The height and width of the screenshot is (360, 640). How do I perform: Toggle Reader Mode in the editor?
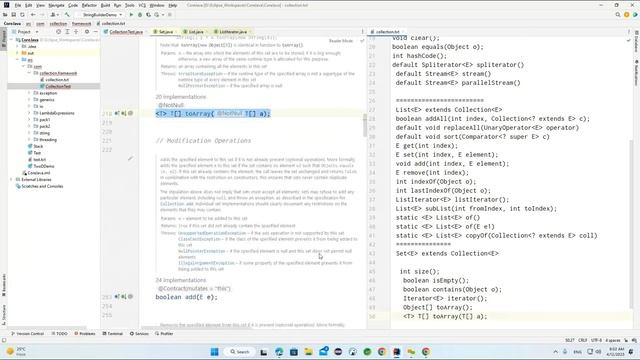click(341, 41)
